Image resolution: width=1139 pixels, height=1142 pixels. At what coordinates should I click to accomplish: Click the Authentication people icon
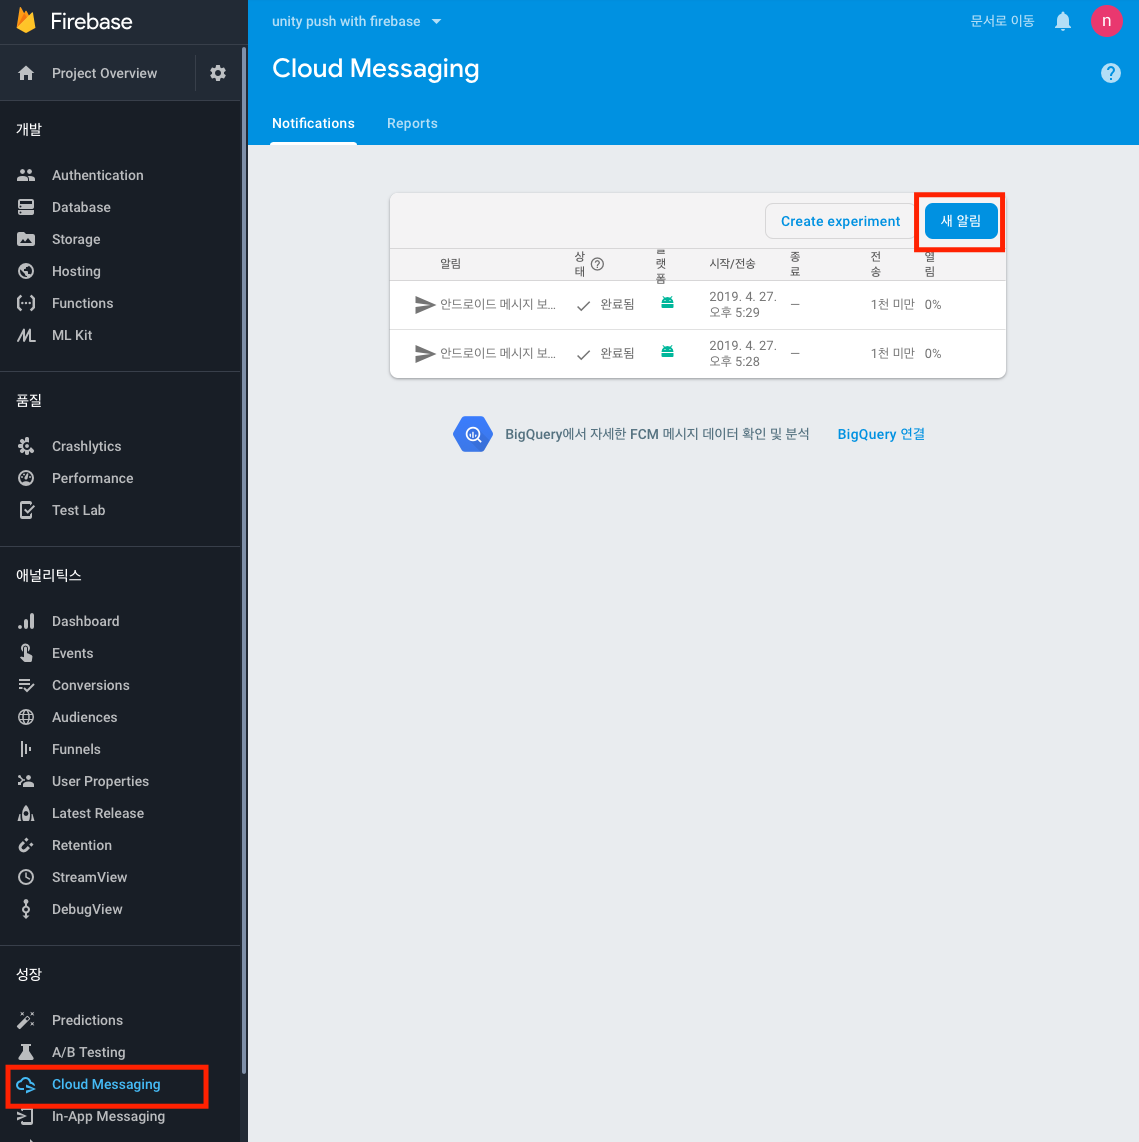point(26,175)
